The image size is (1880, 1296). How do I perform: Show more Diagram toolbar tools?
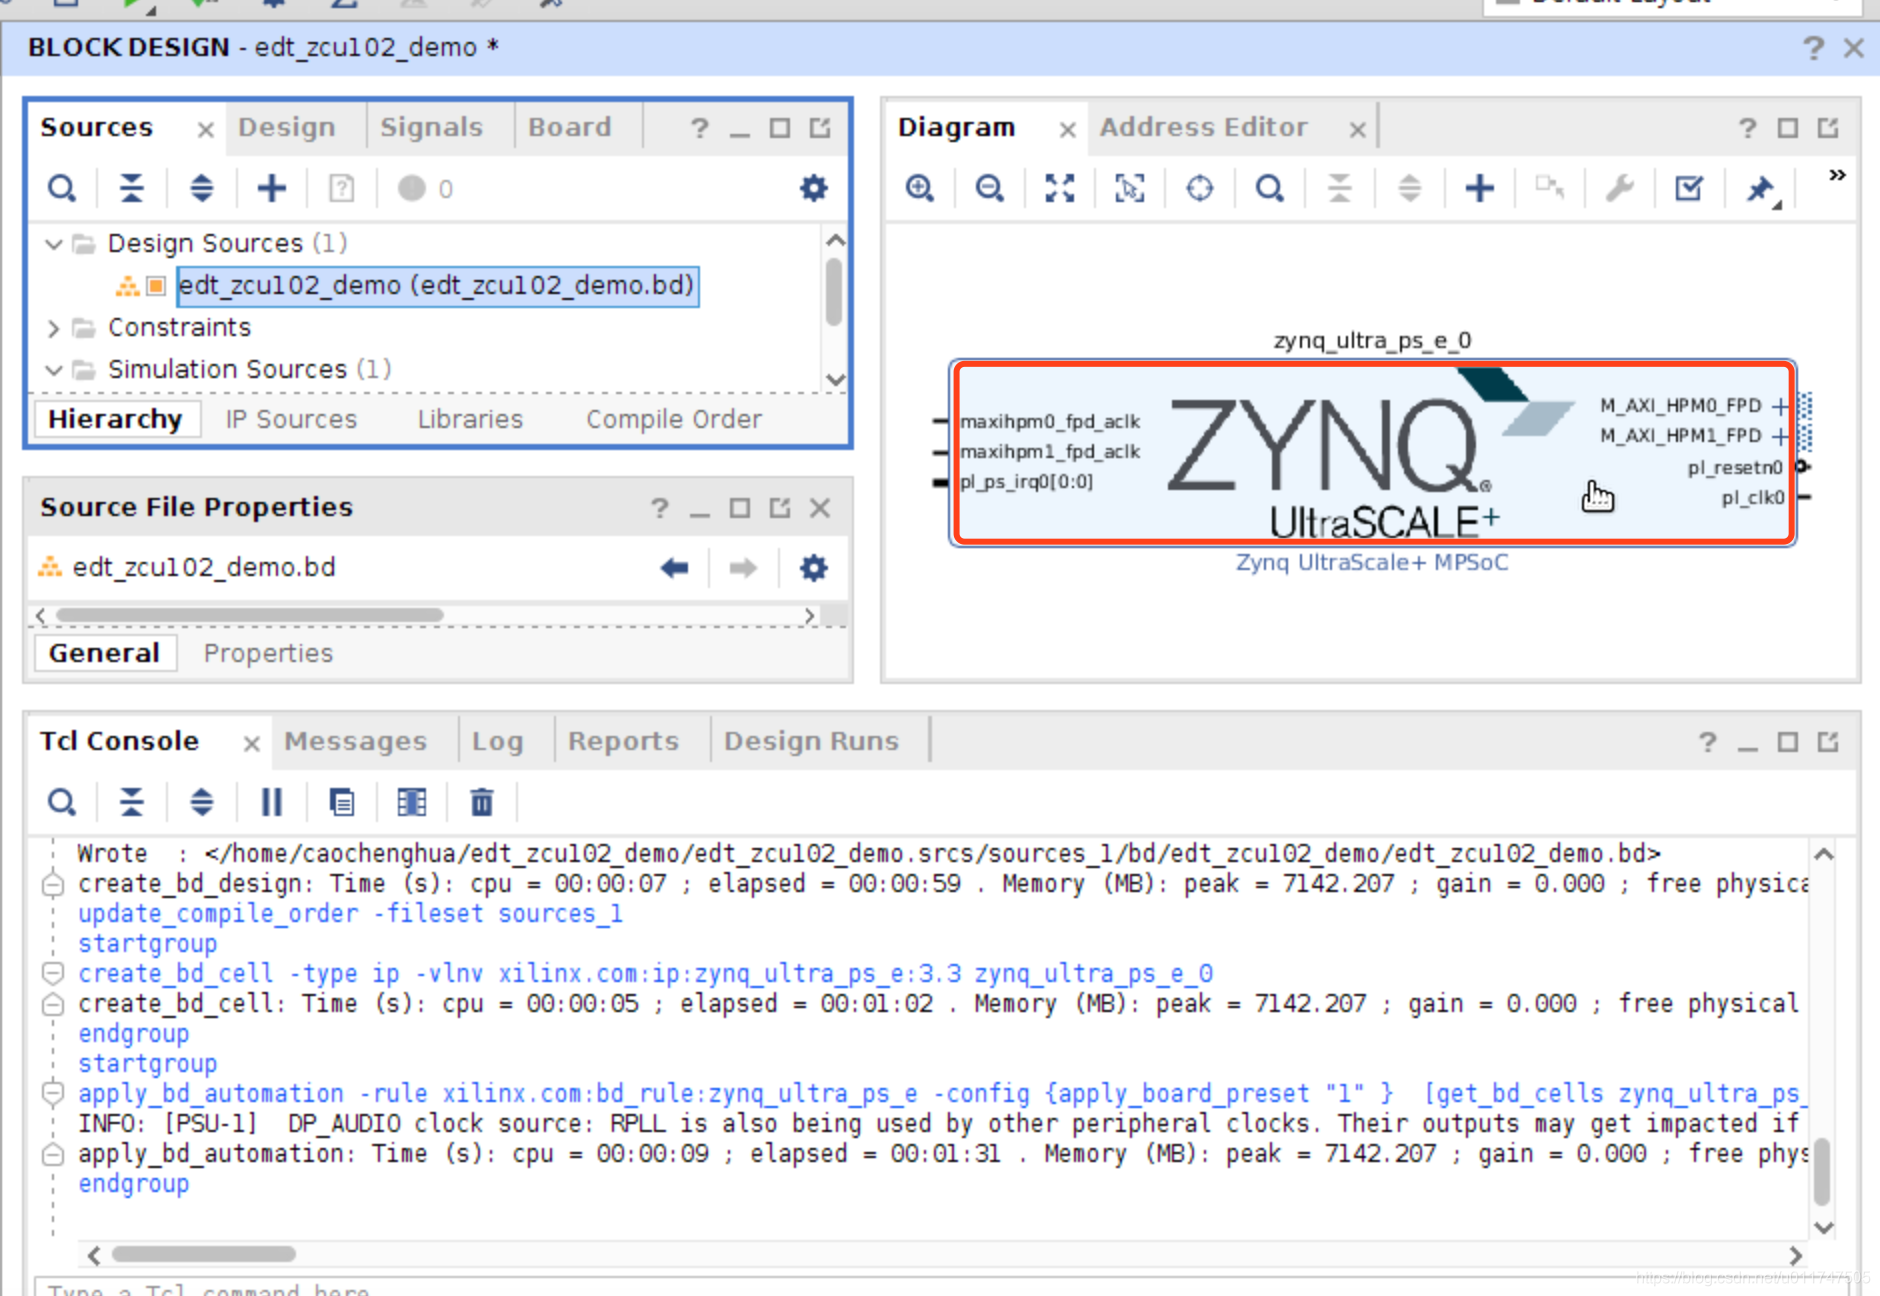point(1837,176)
